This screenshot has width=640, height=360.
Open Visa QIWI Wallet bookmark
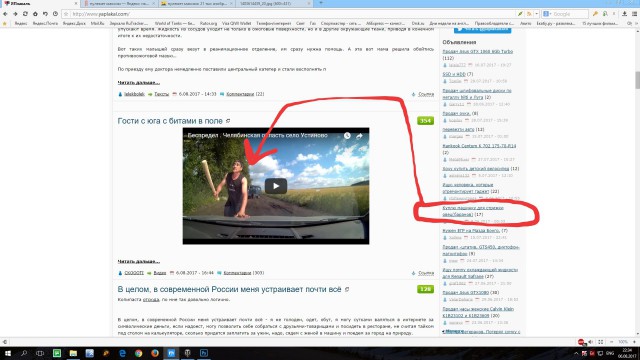tap(236, 24)
